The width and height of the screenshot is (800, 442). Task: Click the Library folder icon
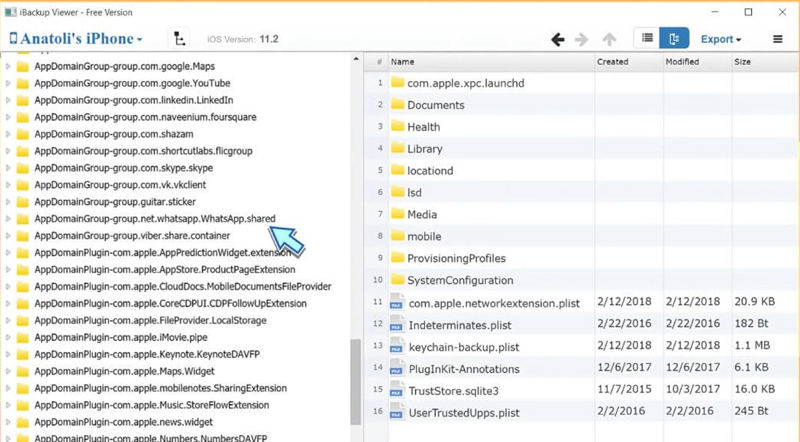pos(397,149)
